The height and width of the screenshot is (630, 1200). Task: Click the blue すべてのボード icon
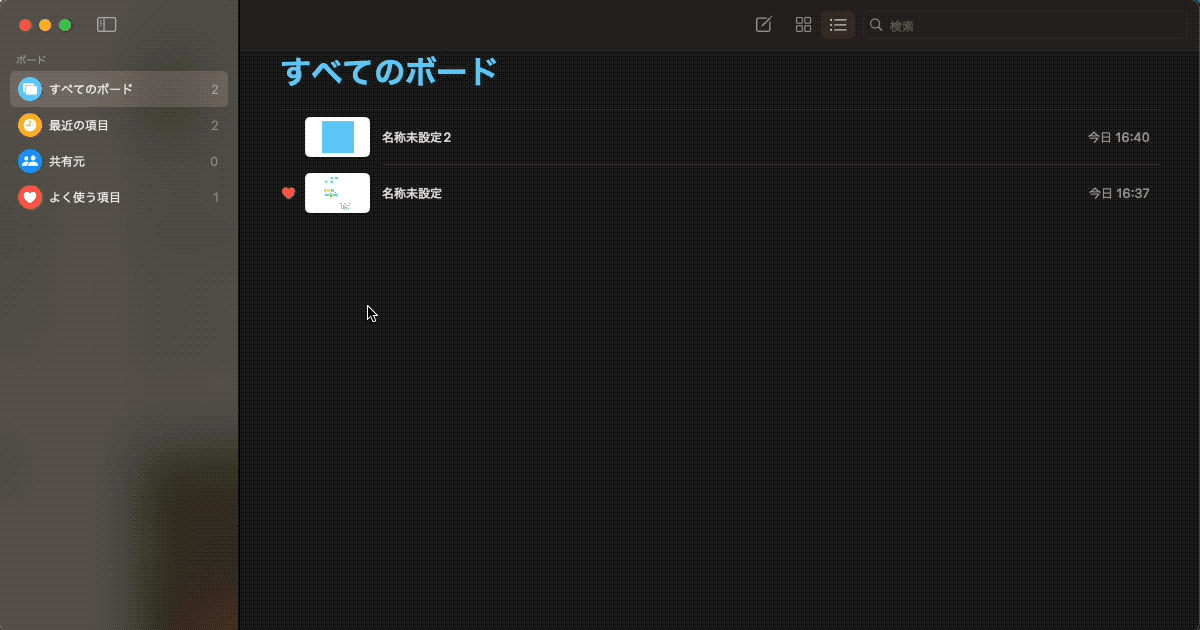(30, 89)
